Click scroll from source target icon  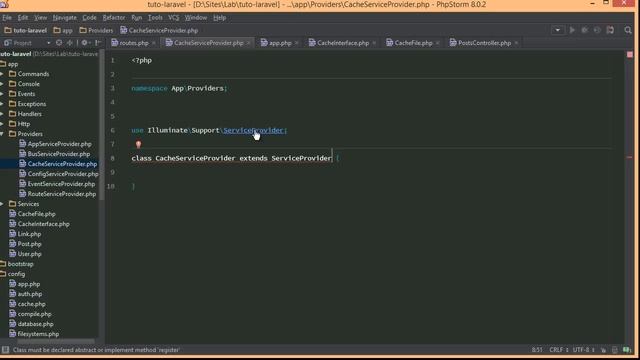59,42
